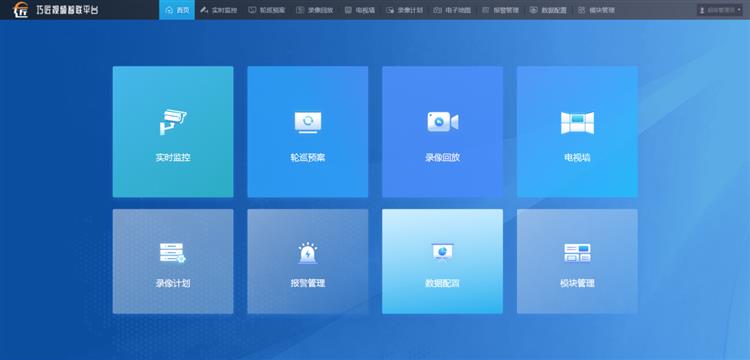Go to the 首页 home tab
Viewport: 750px width, 360px height.
[x=177, y=10]
